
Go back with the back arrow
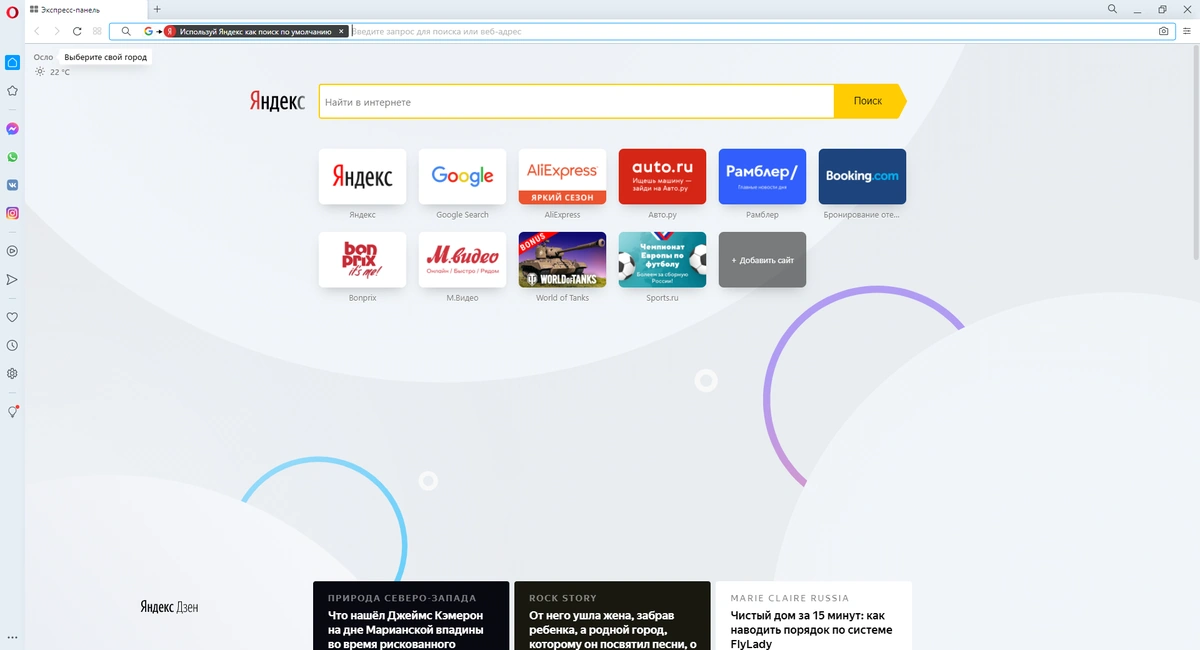[37, 31]
